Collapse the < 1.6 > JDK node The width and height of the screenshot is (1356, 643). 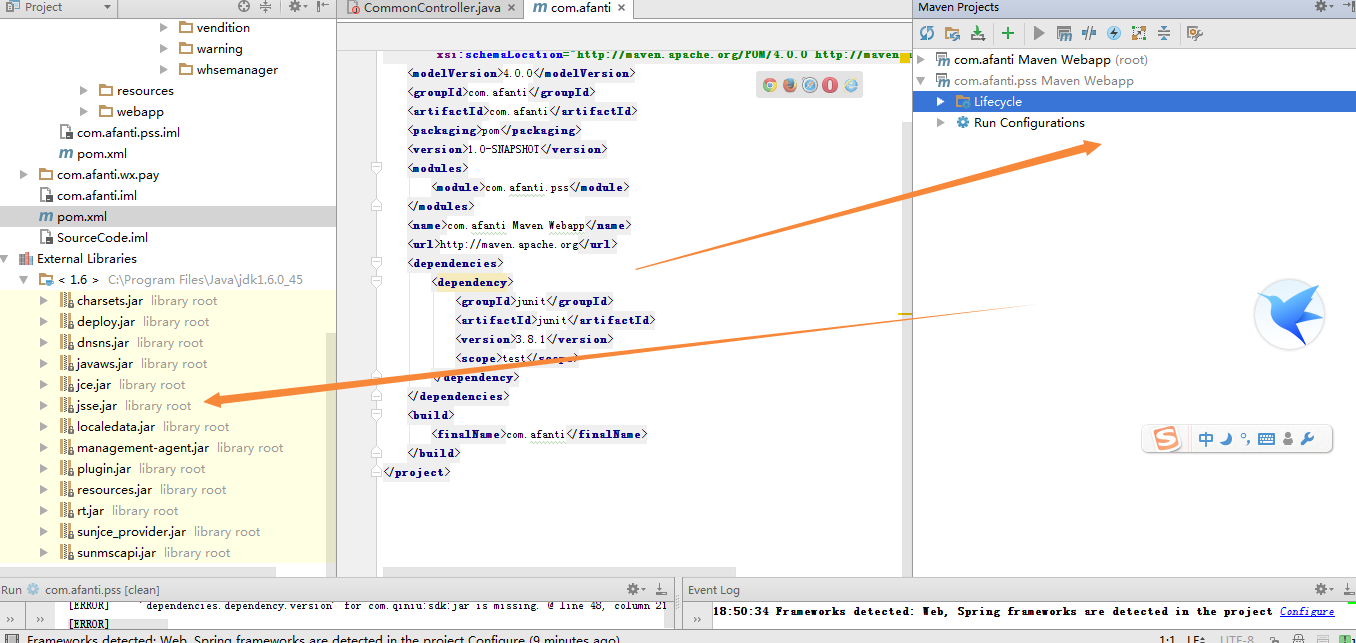tap(24, 280)
